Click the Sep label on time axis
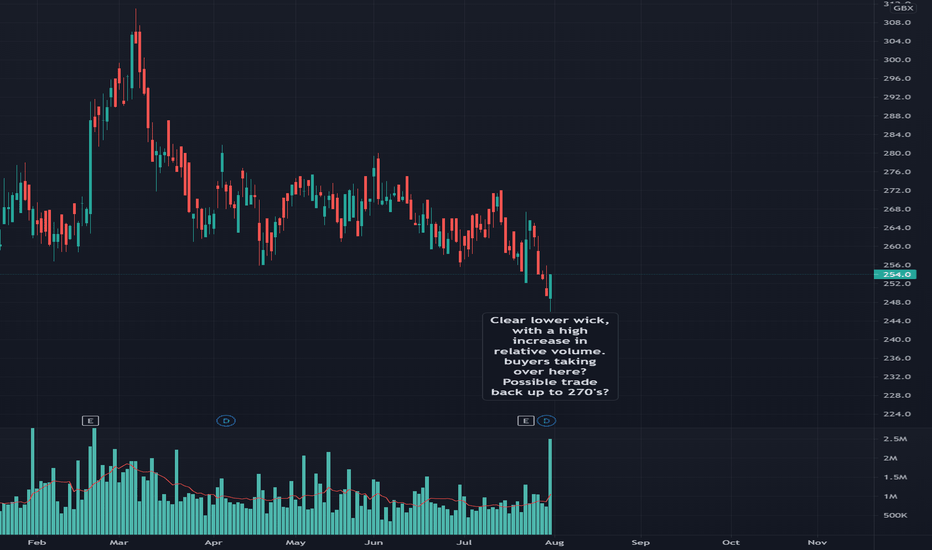The height and width of the screenshot is (550, 932). pos(641,542)
